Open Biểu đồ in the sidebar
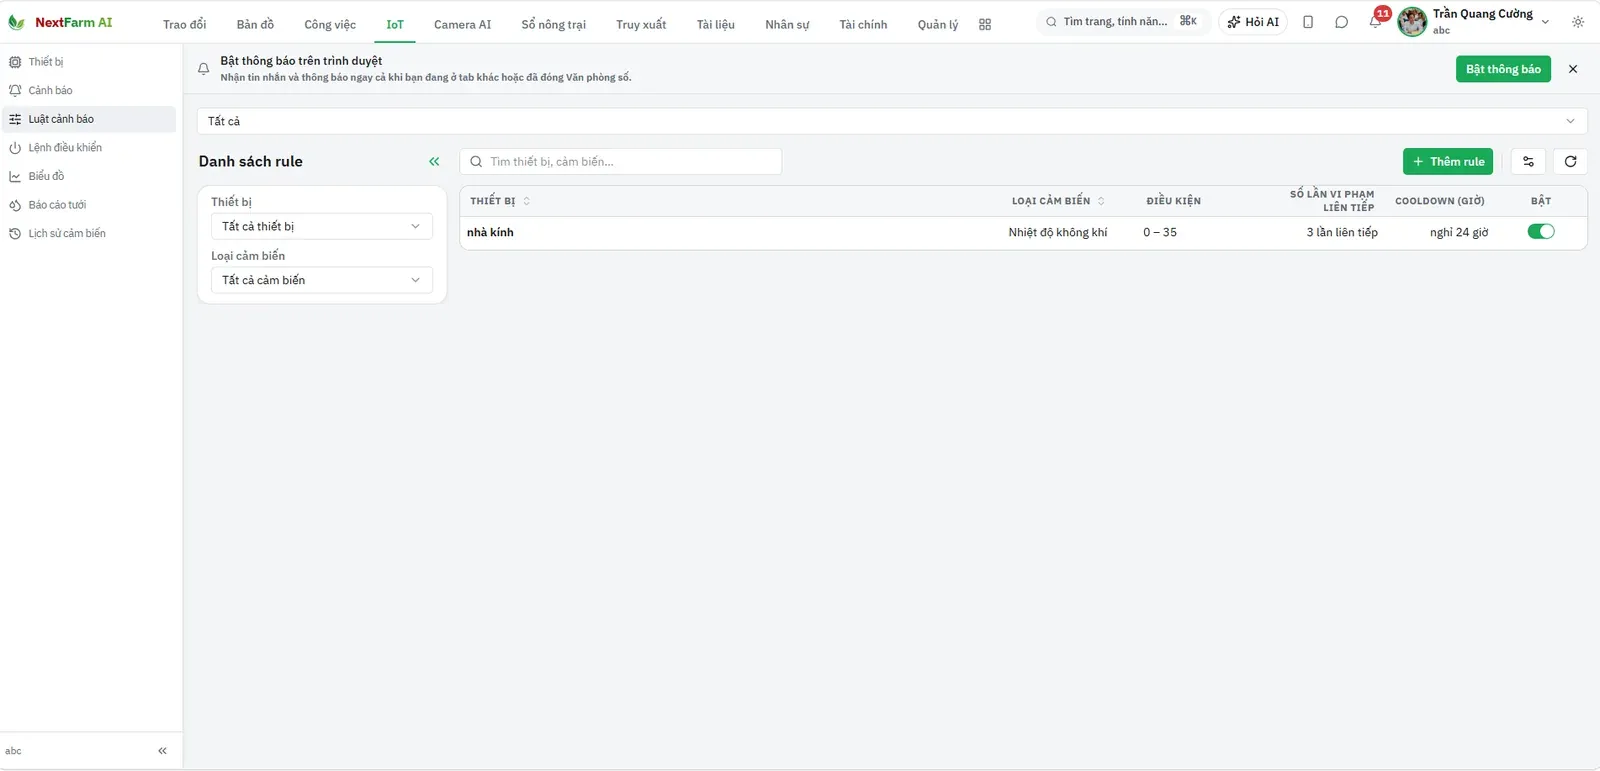The image size is (1600, 771). (x=89, y=177)
